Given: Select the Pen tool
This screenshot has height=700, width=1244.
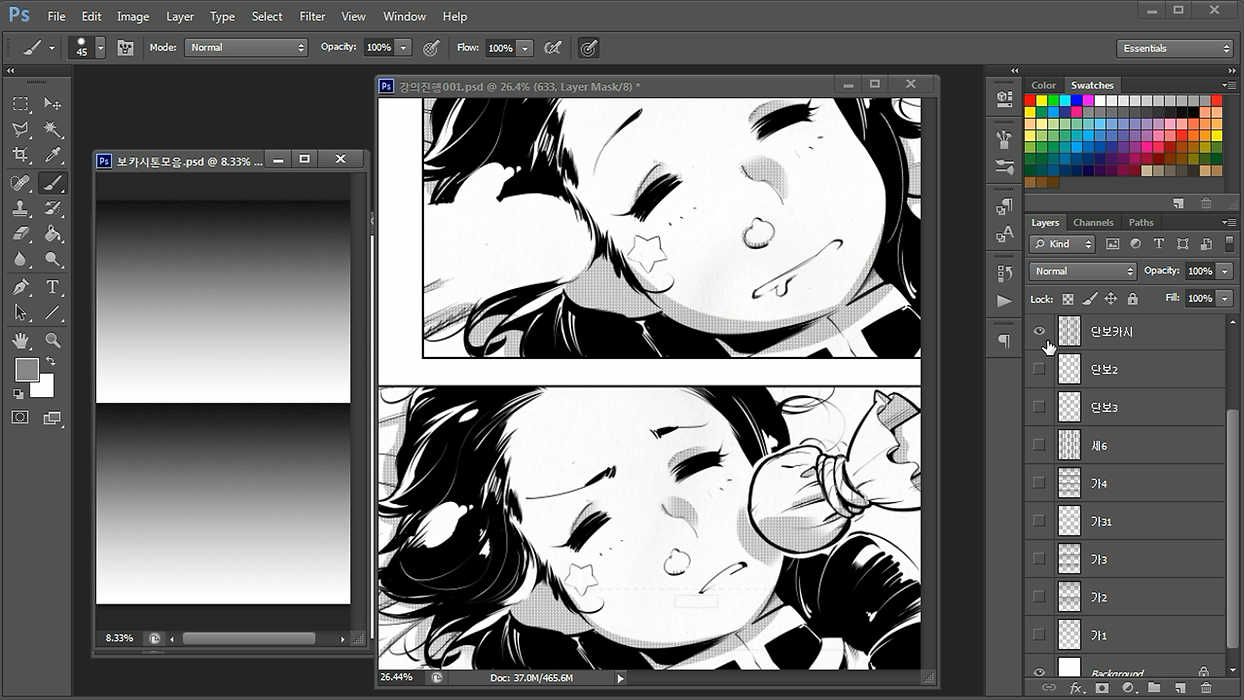Looking at the screenshot, I should pyautogui.click(x=20, y=287).
